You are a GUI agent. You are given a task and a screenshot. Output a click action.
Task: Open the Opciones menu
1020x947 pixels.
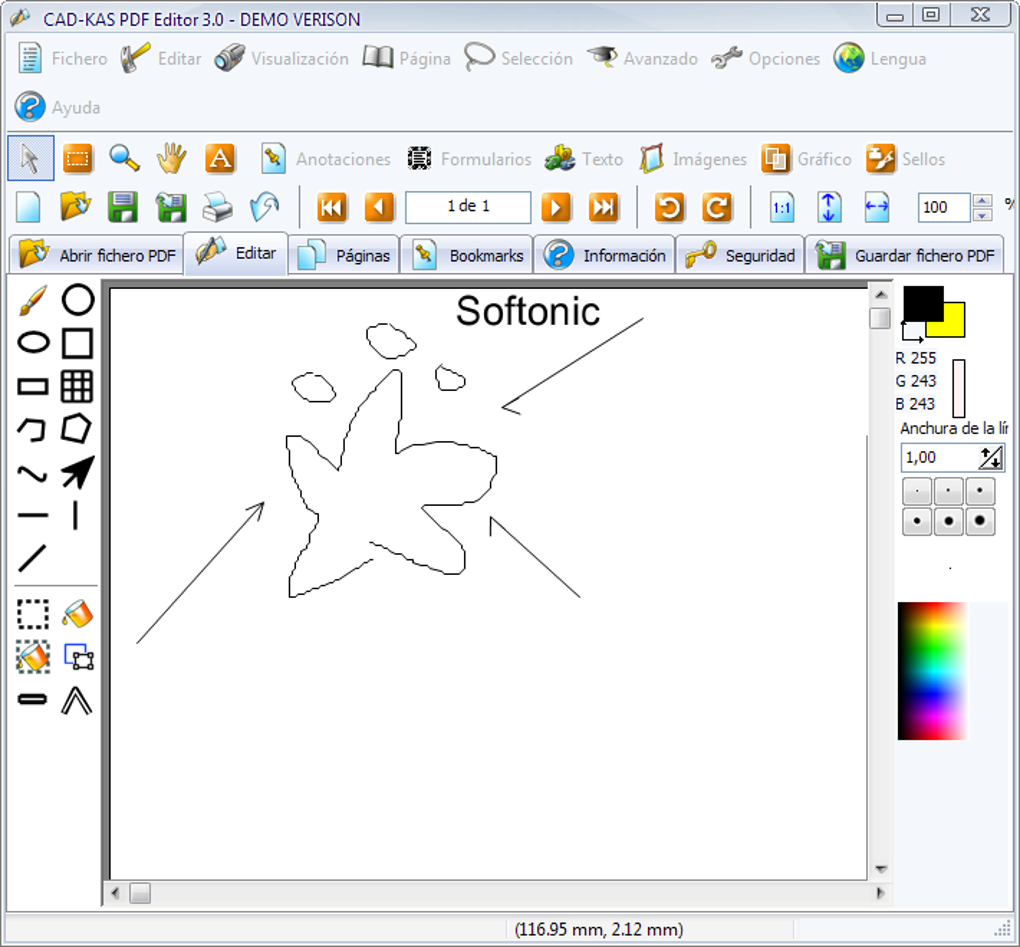[x=766, y=59]
